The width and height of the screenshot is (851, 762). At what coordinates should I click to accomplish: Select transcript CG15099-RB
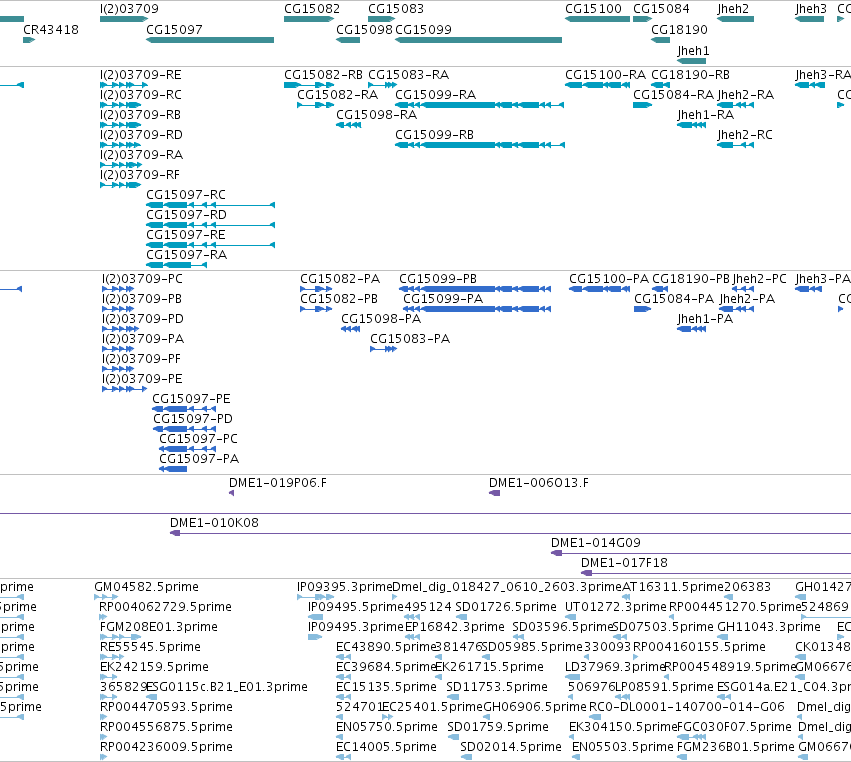434,135
